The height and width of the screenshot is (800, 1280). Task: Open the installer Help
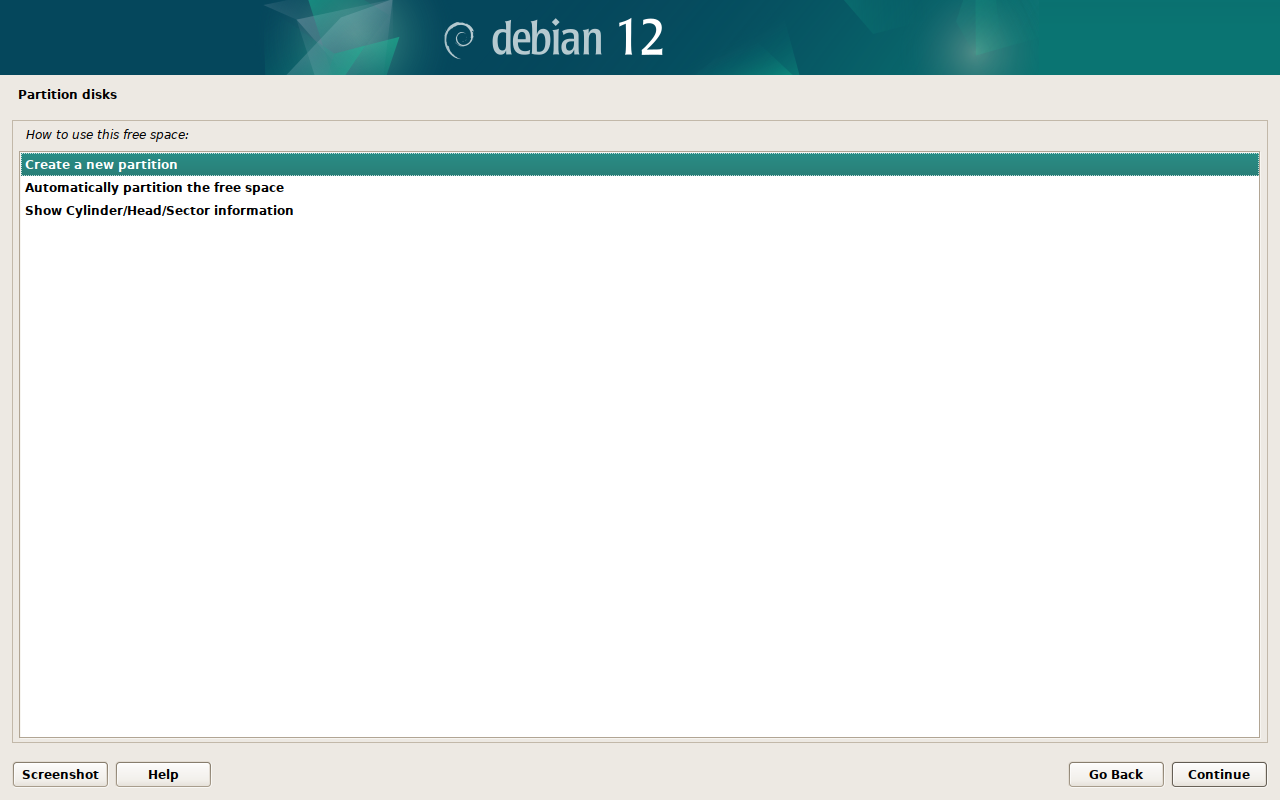pos(163,774)
